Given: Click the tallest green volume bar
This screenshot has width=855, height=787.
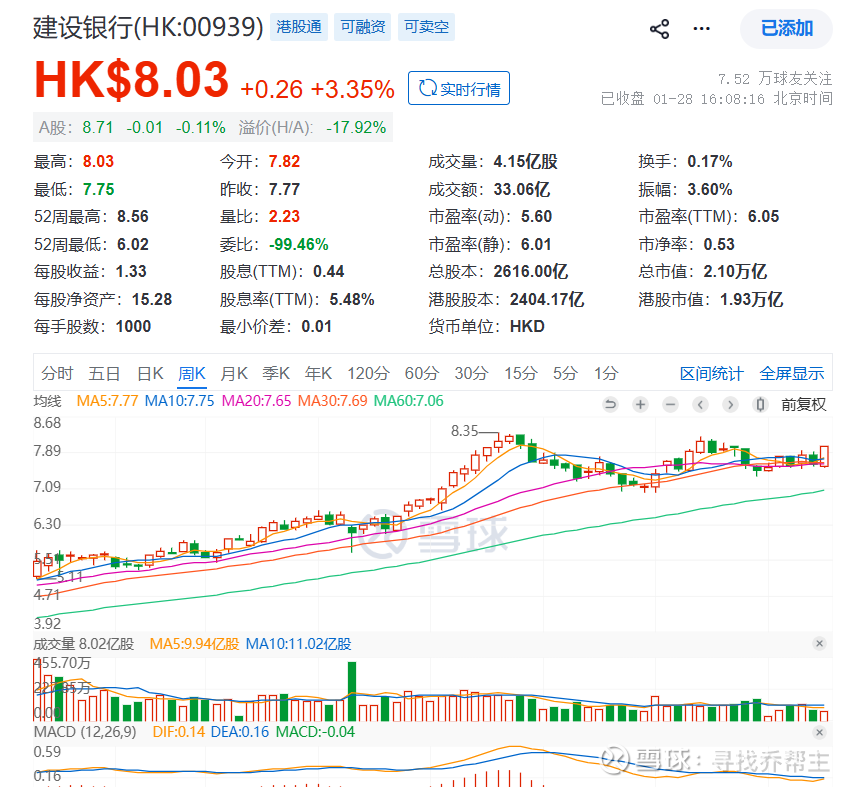Looking at the screenshot, I should pyautogui.click(x=352, y=692).
